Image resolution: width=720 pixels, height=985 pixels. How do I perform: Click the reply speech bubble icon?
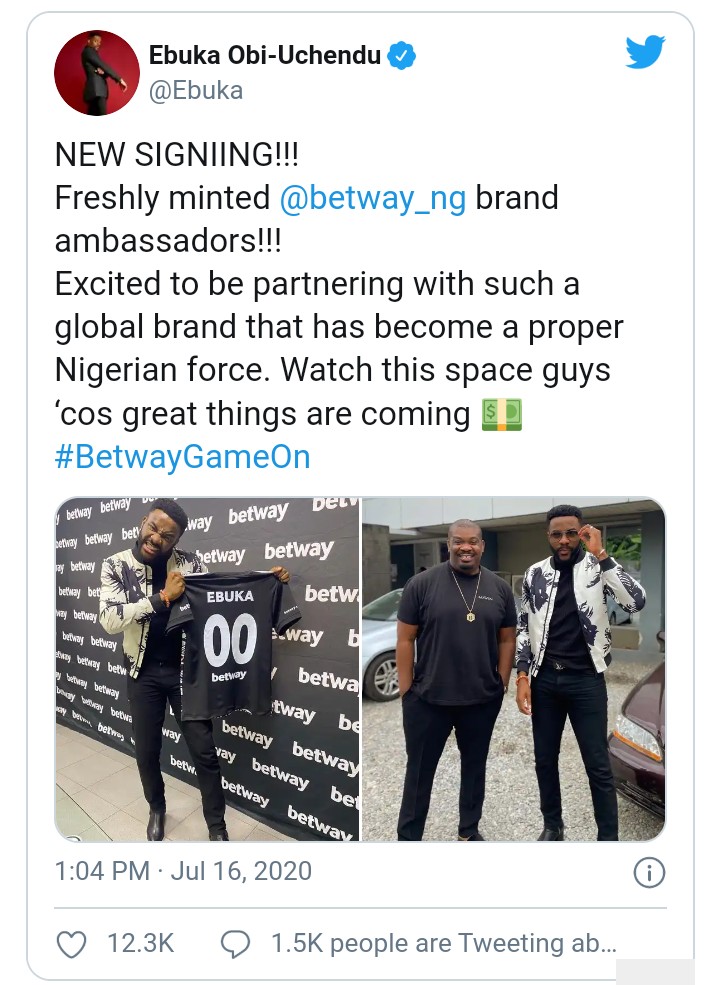pyautogui.click(x=234, y=941)
